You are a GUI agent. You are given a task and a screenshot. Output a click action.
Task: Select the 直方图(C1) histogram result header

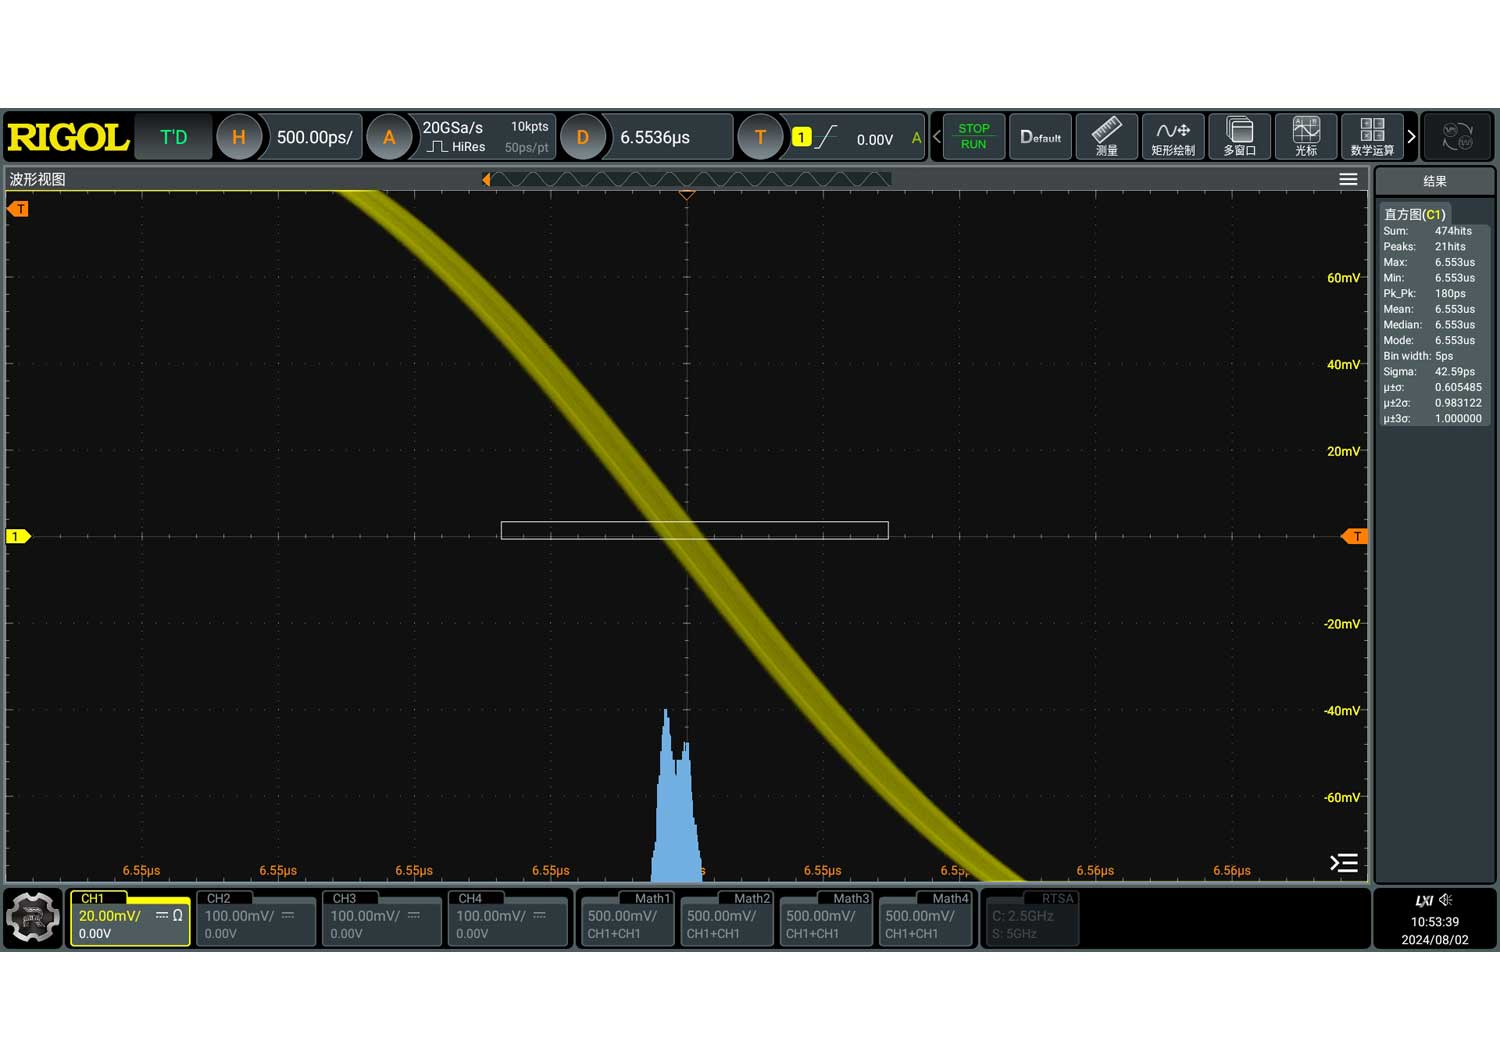click(1415, 214)
